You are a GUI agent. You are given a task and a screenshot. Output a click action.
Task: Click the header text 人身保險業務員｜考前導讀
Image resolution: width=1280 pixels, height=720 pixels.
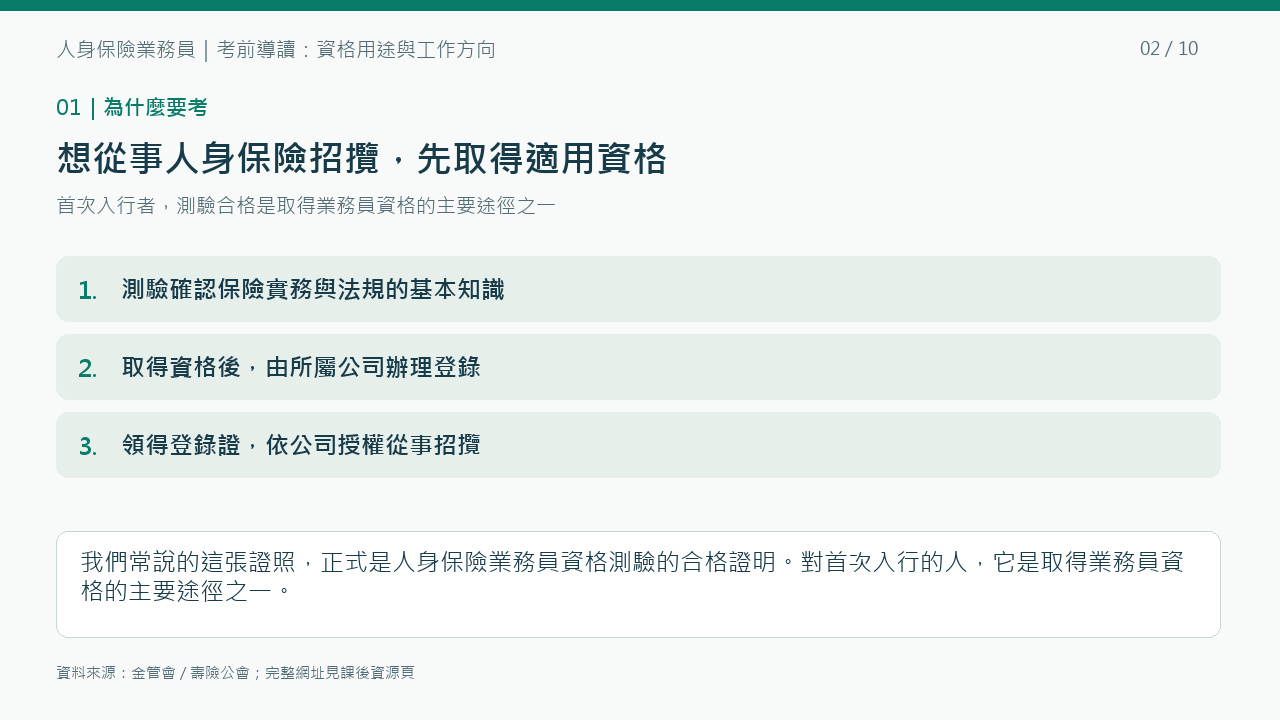coord(176,49)
